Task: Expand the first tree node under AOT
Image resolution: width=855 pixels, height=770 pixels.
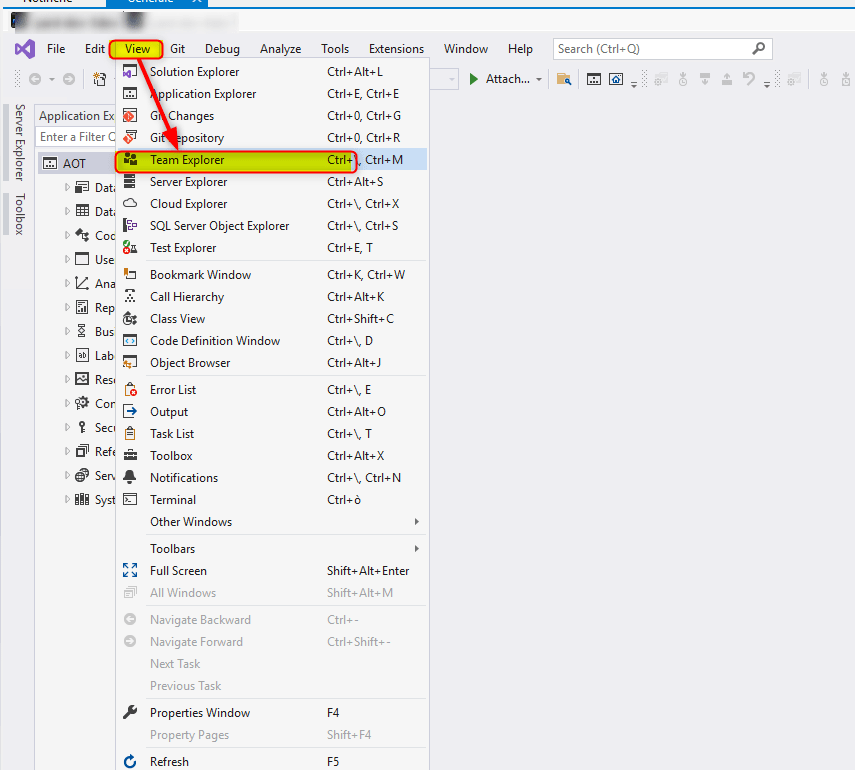Action: click(68, 187)
